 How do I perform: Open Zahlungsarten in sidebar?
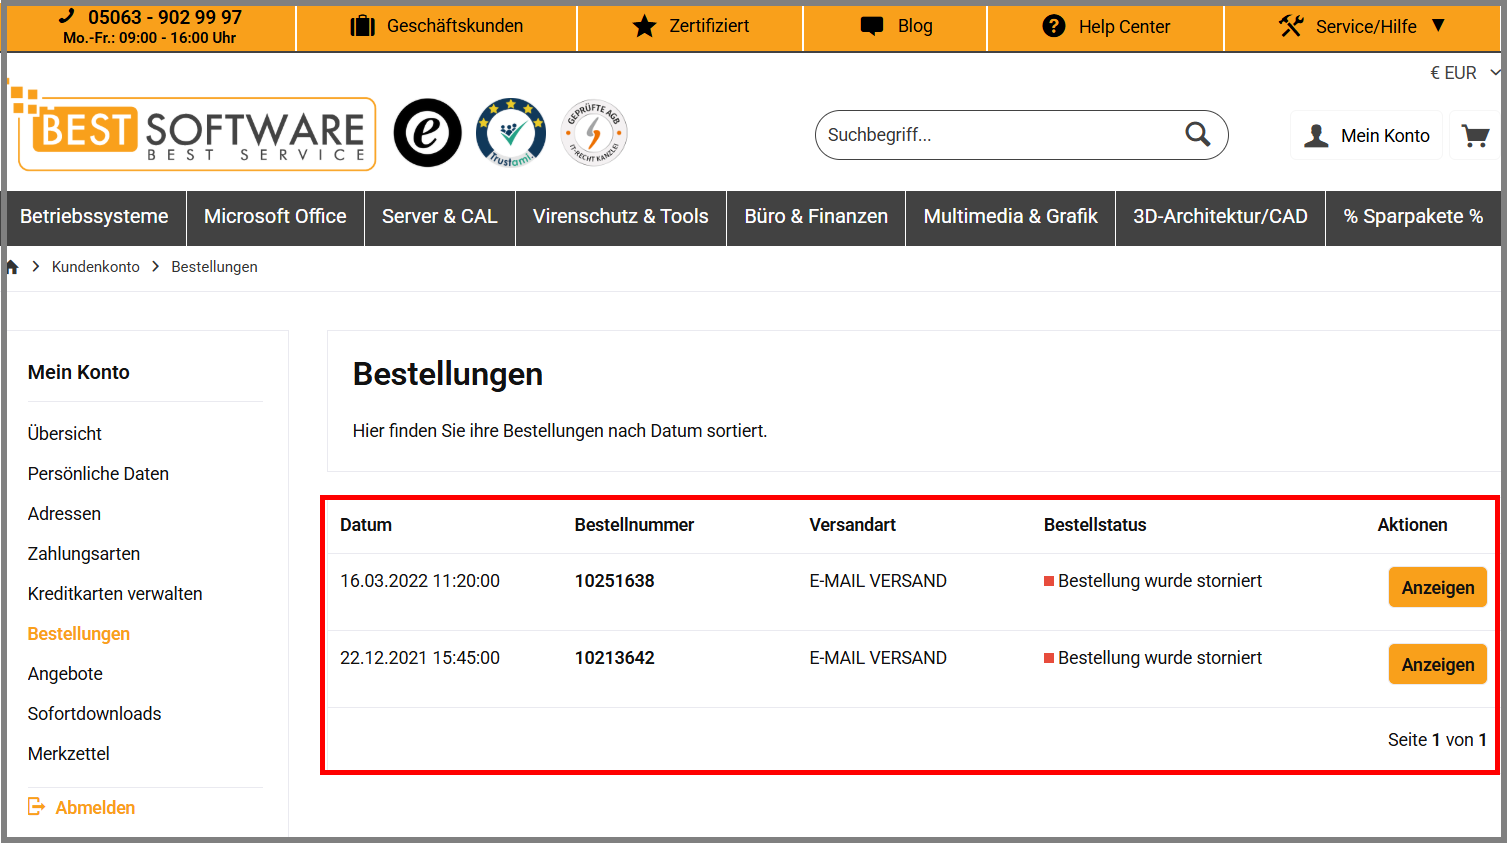click(84, 554)
